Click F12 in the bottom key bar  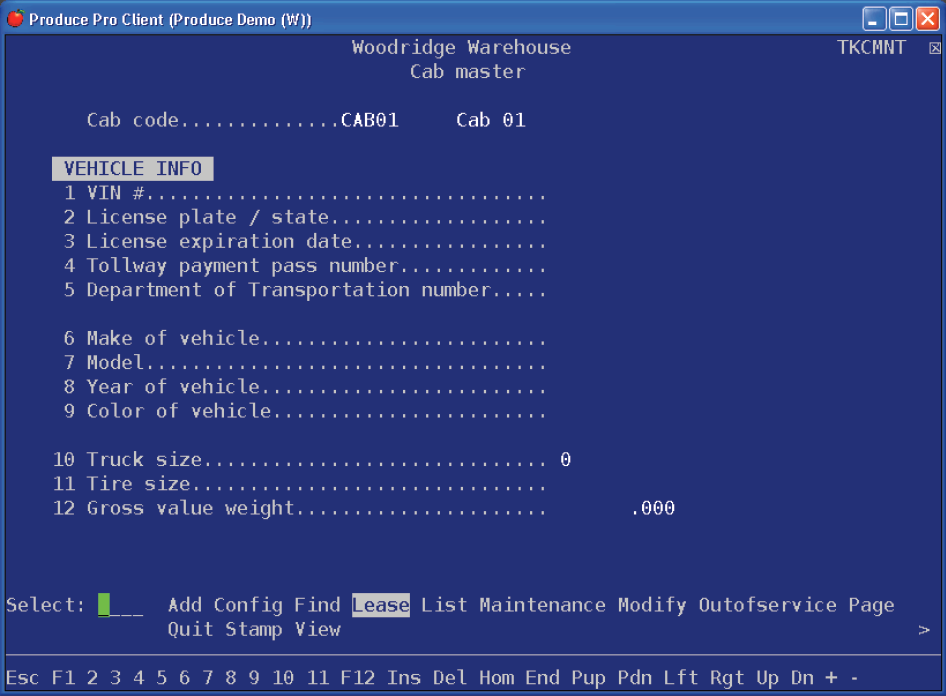[x=357, y=677]
